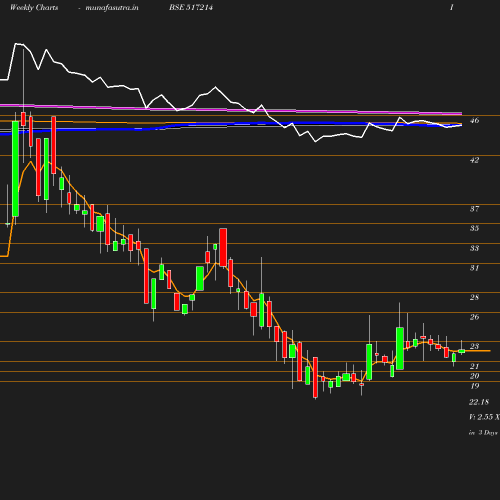The image size is (500, 500).
Task: Click the latest green candle at chart end
Action: click(462, 351)
